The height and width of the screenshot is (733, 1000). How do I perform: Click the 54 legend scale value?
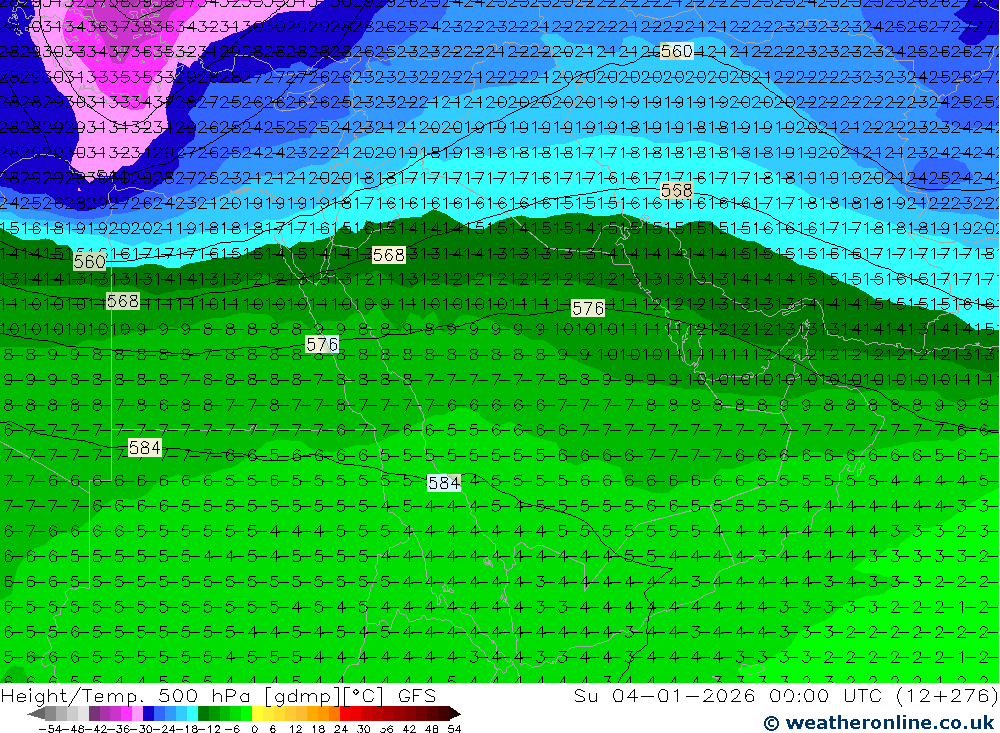454,729
